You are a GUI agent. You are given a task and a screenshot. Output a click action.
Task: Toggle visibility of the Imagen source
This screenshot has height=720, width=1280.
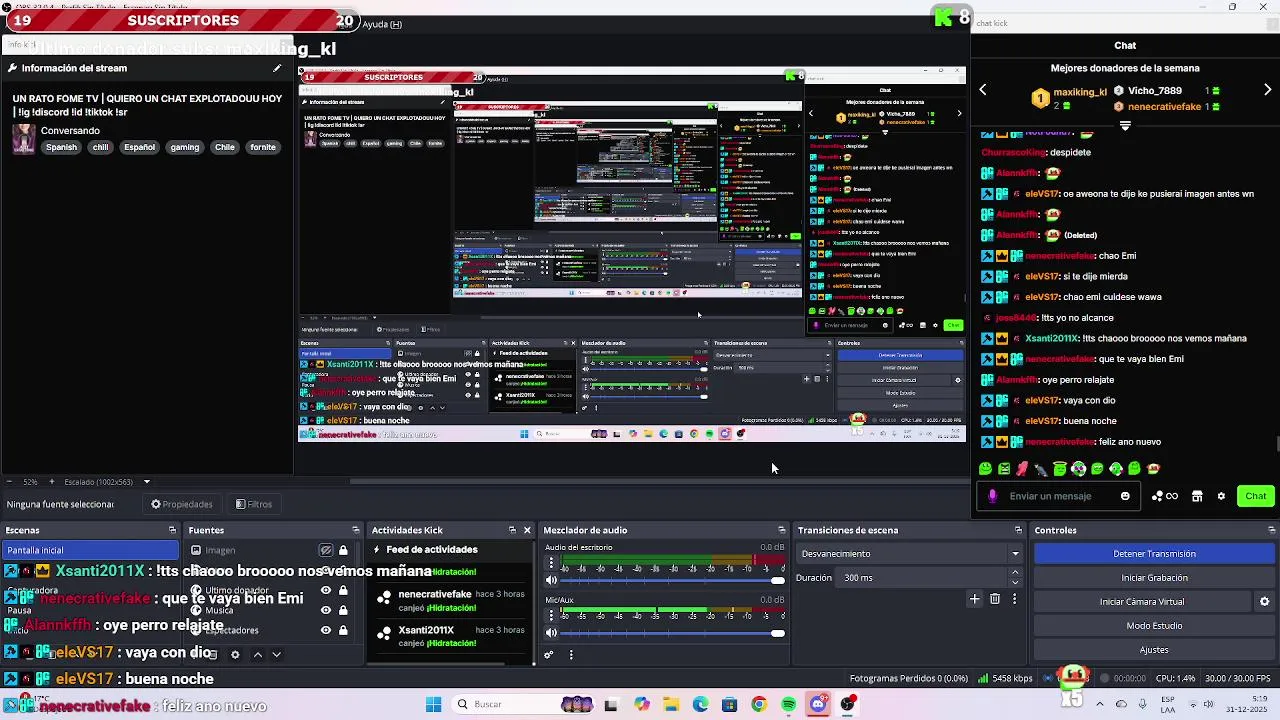326,550
